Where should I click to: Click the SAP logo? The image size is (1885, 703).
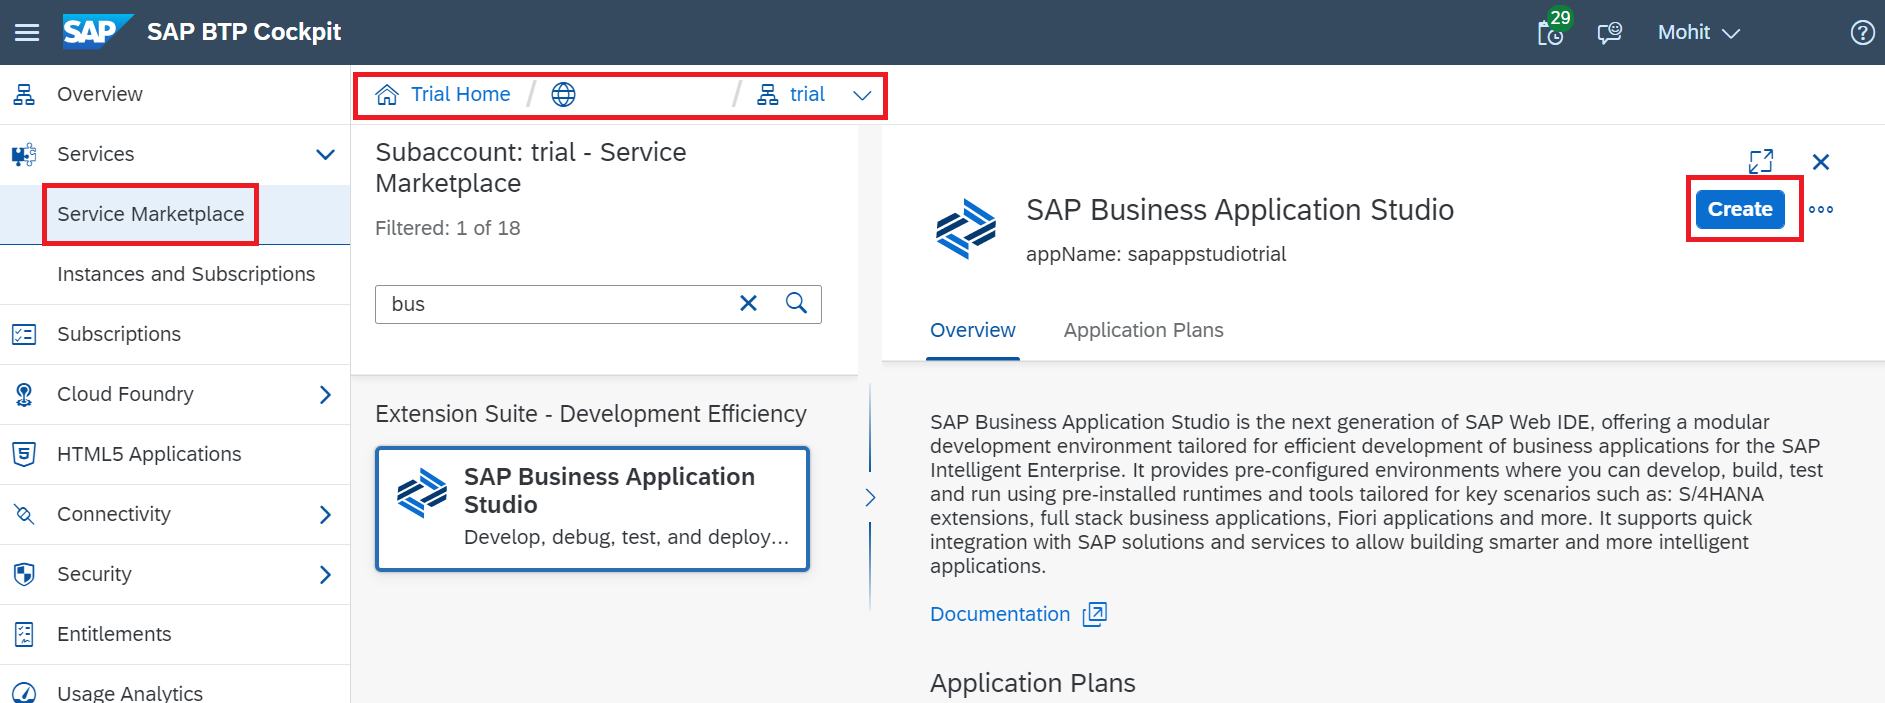97,32
